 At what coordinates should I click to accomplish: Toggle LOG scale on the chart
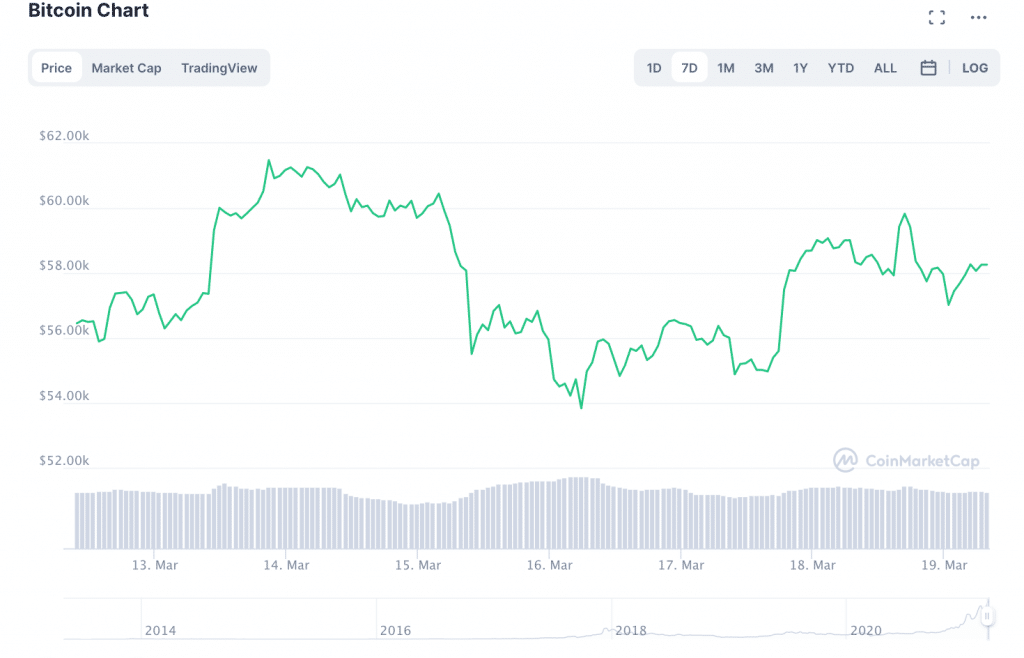coord(975,68)
